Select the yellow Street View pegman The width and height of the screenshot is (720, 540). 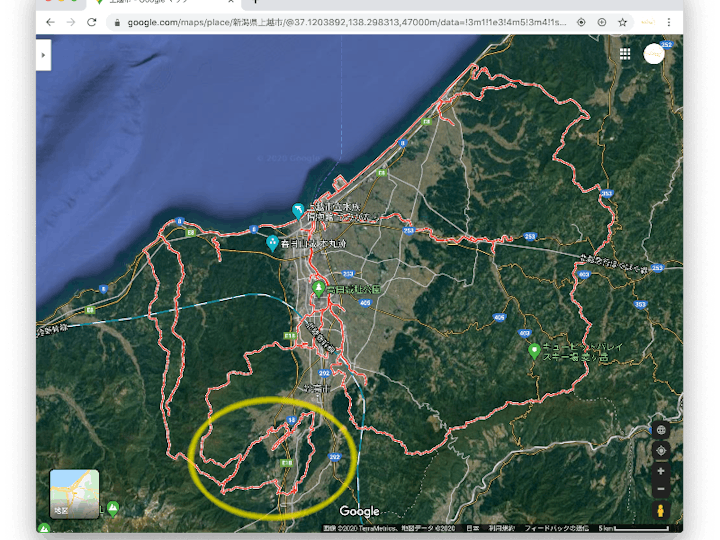661,511
